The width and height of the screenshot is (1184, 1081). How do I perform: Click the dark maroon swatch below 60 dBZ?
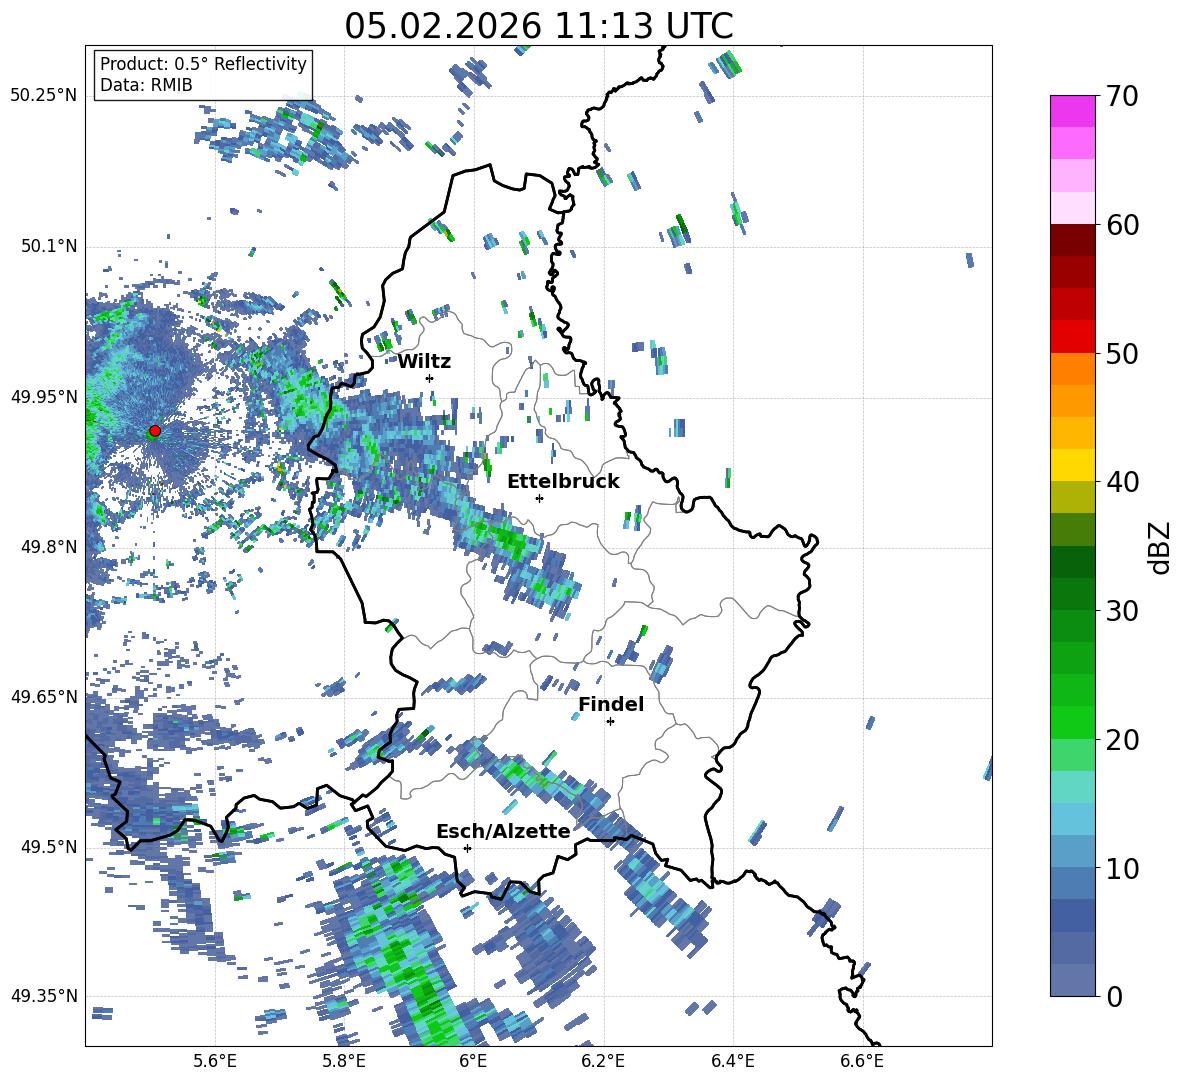(1072, 239)
